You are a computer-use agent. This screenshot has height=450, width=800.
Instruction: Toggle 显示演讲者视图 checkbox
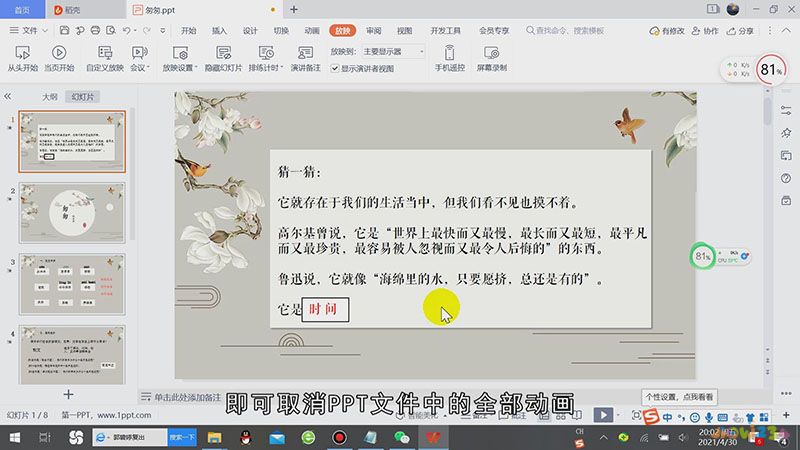[x=335, y=68]
